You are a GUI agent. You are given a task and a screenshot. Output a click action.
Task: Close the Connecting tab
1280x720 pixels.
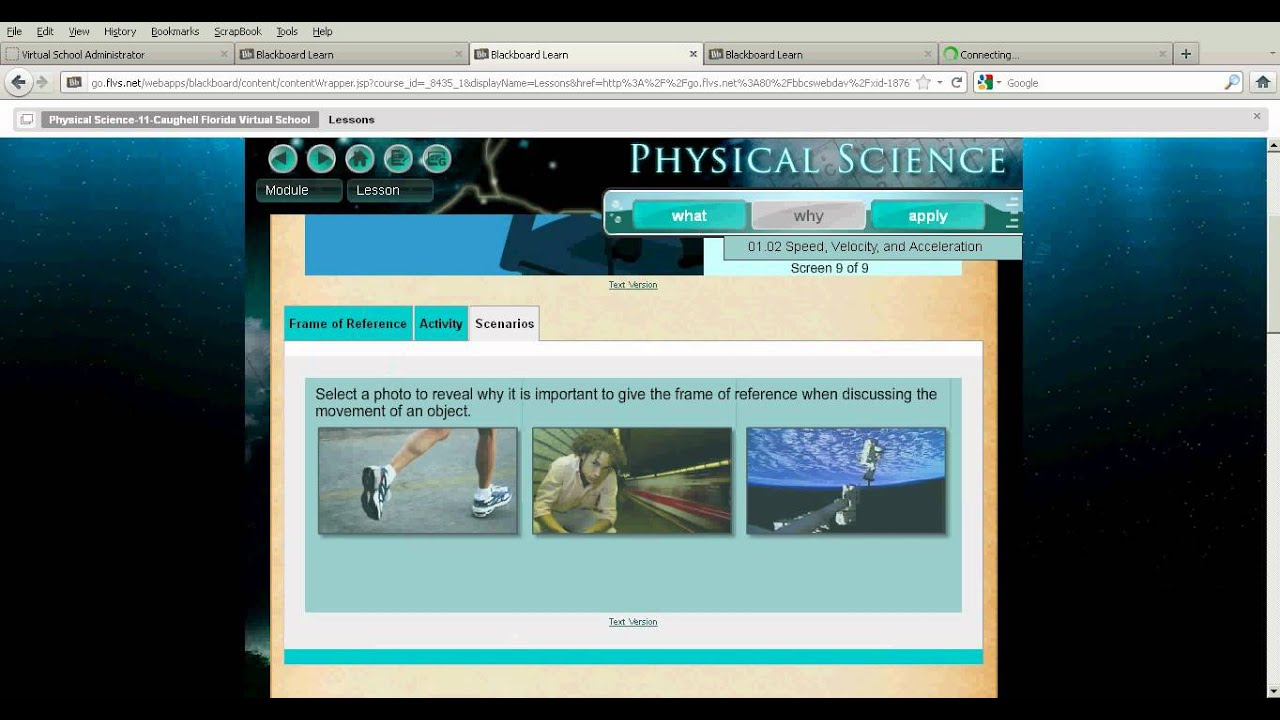point(1162,54)
